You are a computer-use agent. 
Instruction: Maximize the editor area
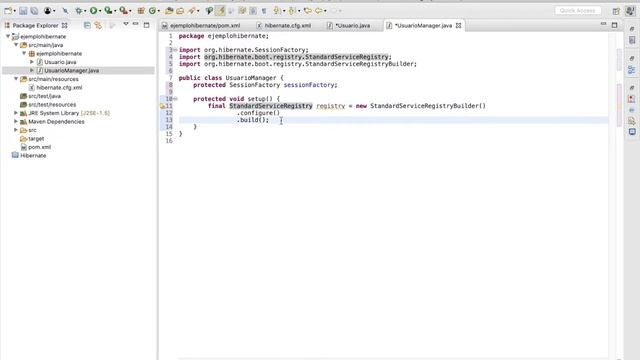coord(614,25)
